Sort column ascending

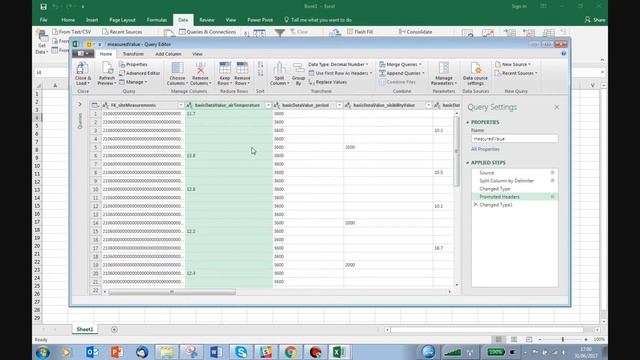pos(260,64)
